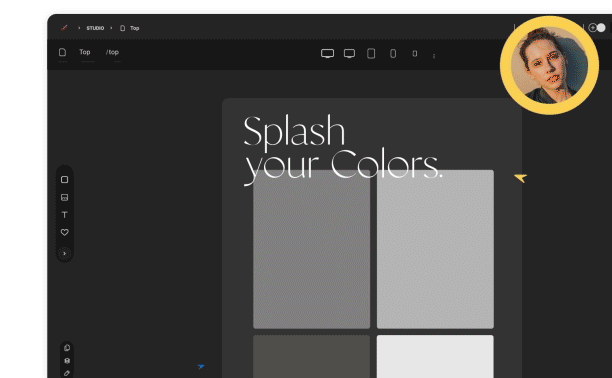Select the light gray tile at top right
The height and width of the screenshot is (378, 612).
tap(435, 249)
